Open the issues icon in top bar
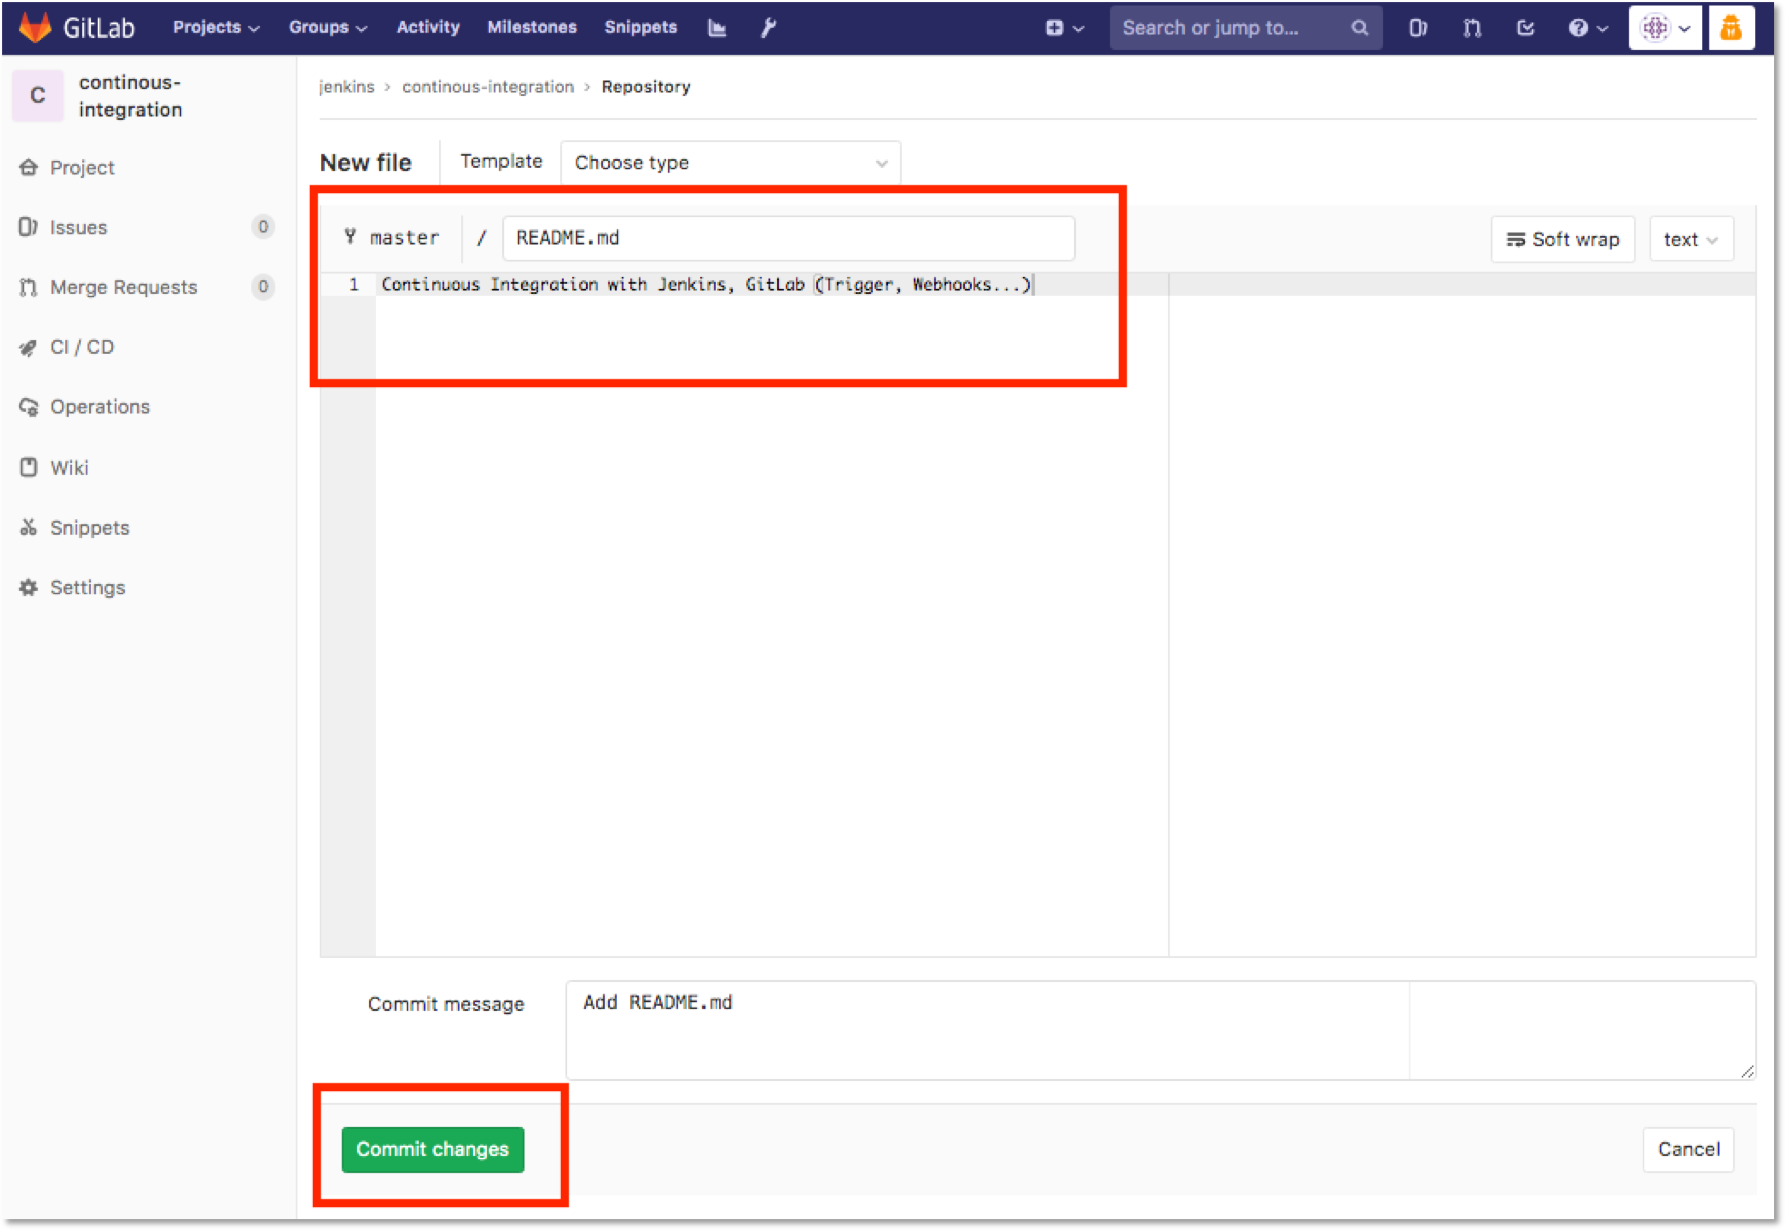 pos(1417,27)
